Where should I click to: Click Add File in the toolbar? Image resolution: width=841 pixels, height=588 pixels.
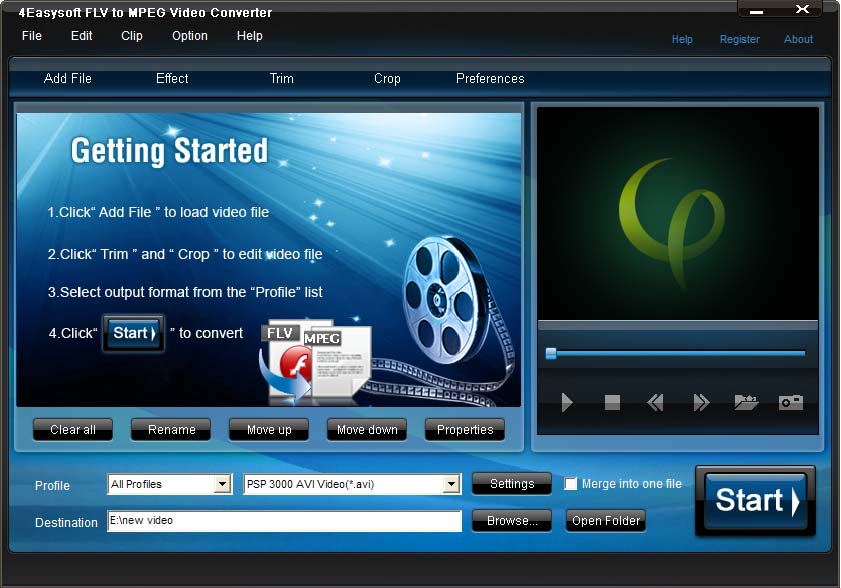click(68, 78)
